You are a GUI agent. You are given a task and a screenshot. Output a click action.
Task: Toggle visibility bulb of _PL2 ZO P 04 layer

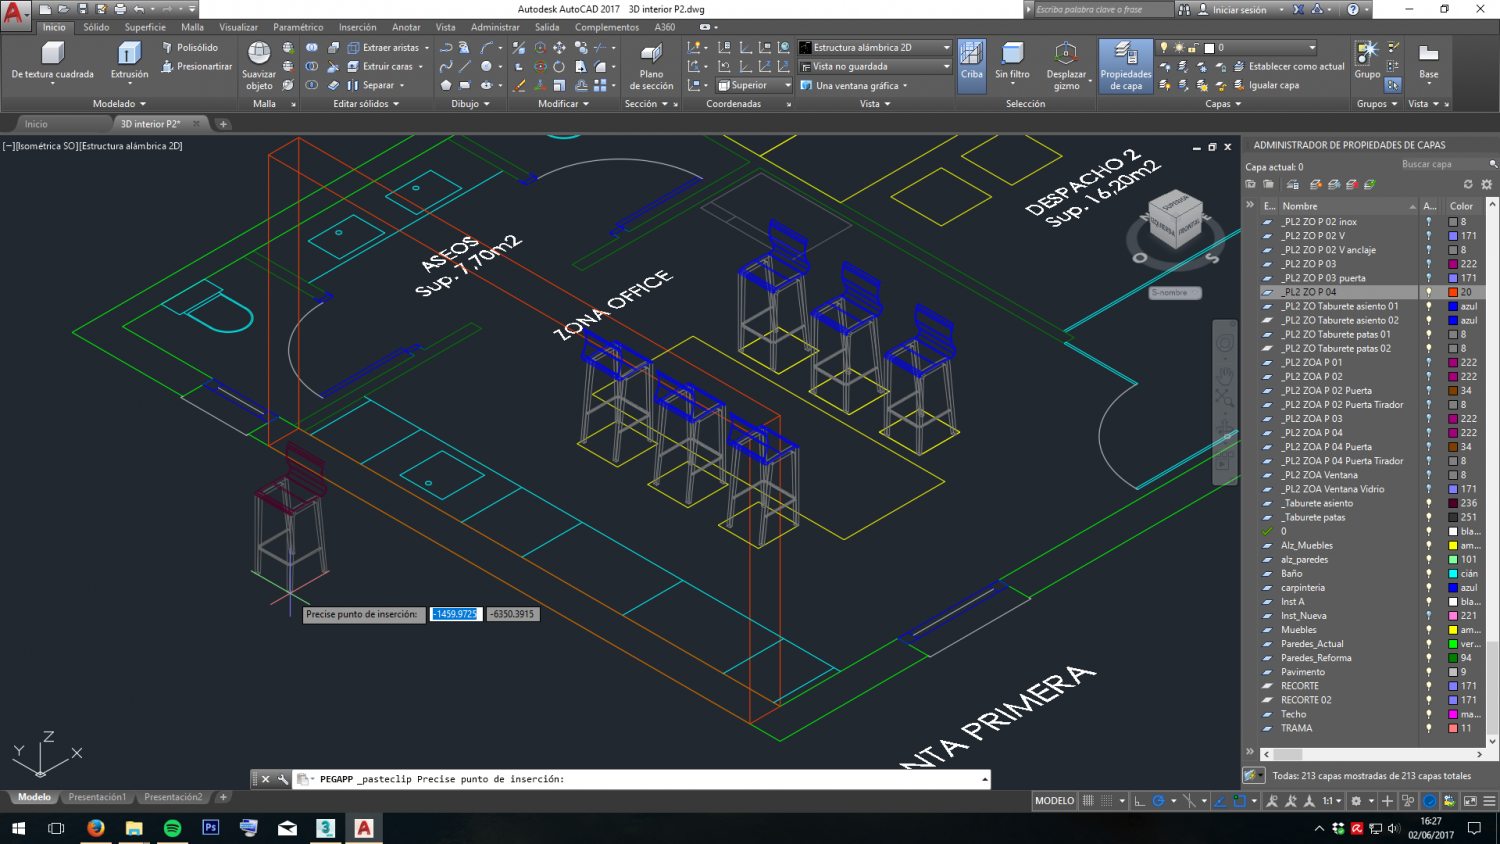(1429, 292)
